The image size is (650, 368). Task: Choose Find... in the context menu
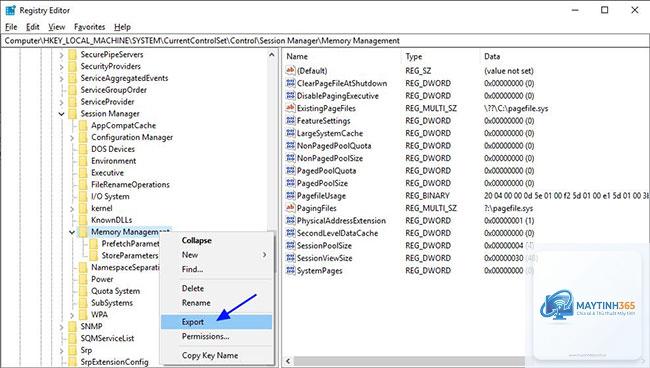216,269
